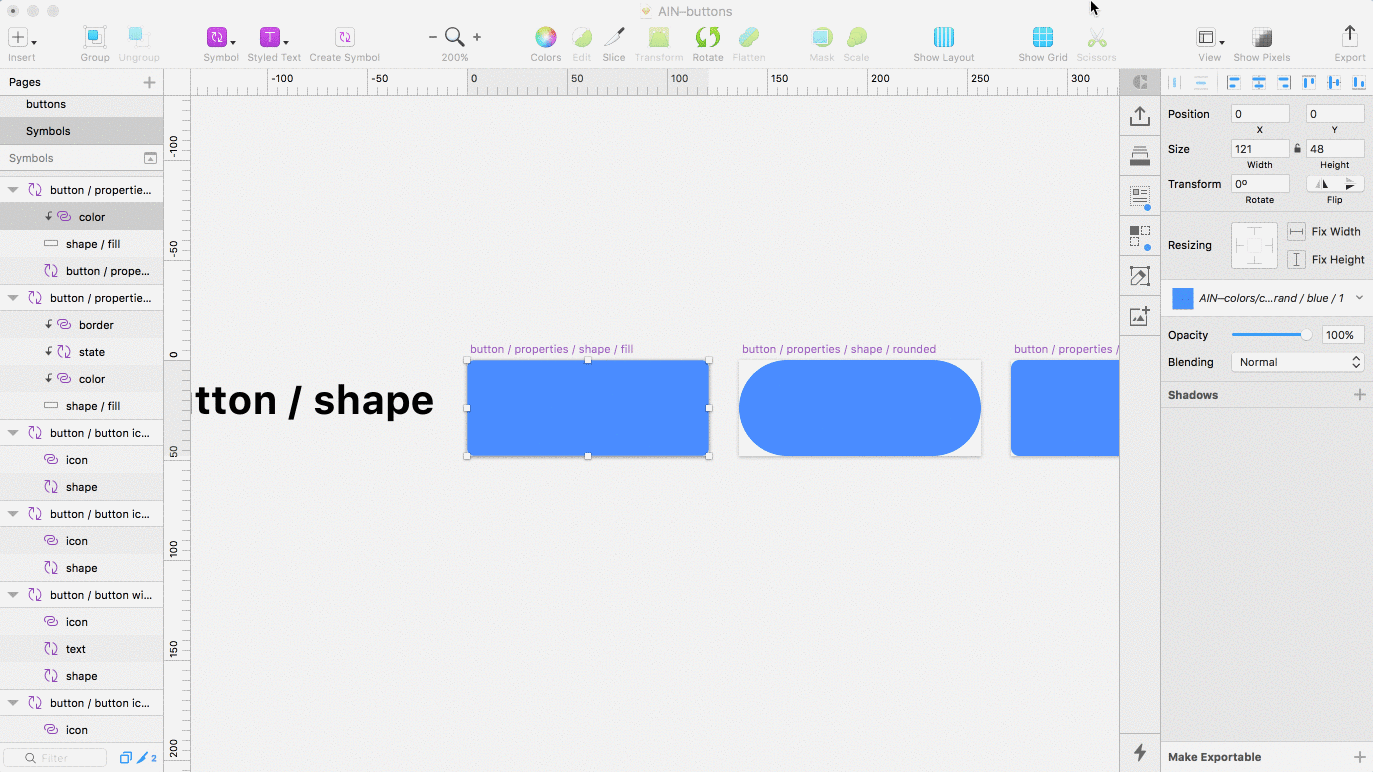Zoom out with the minus button
The image size is (1373, 772).
pos(433,37)
